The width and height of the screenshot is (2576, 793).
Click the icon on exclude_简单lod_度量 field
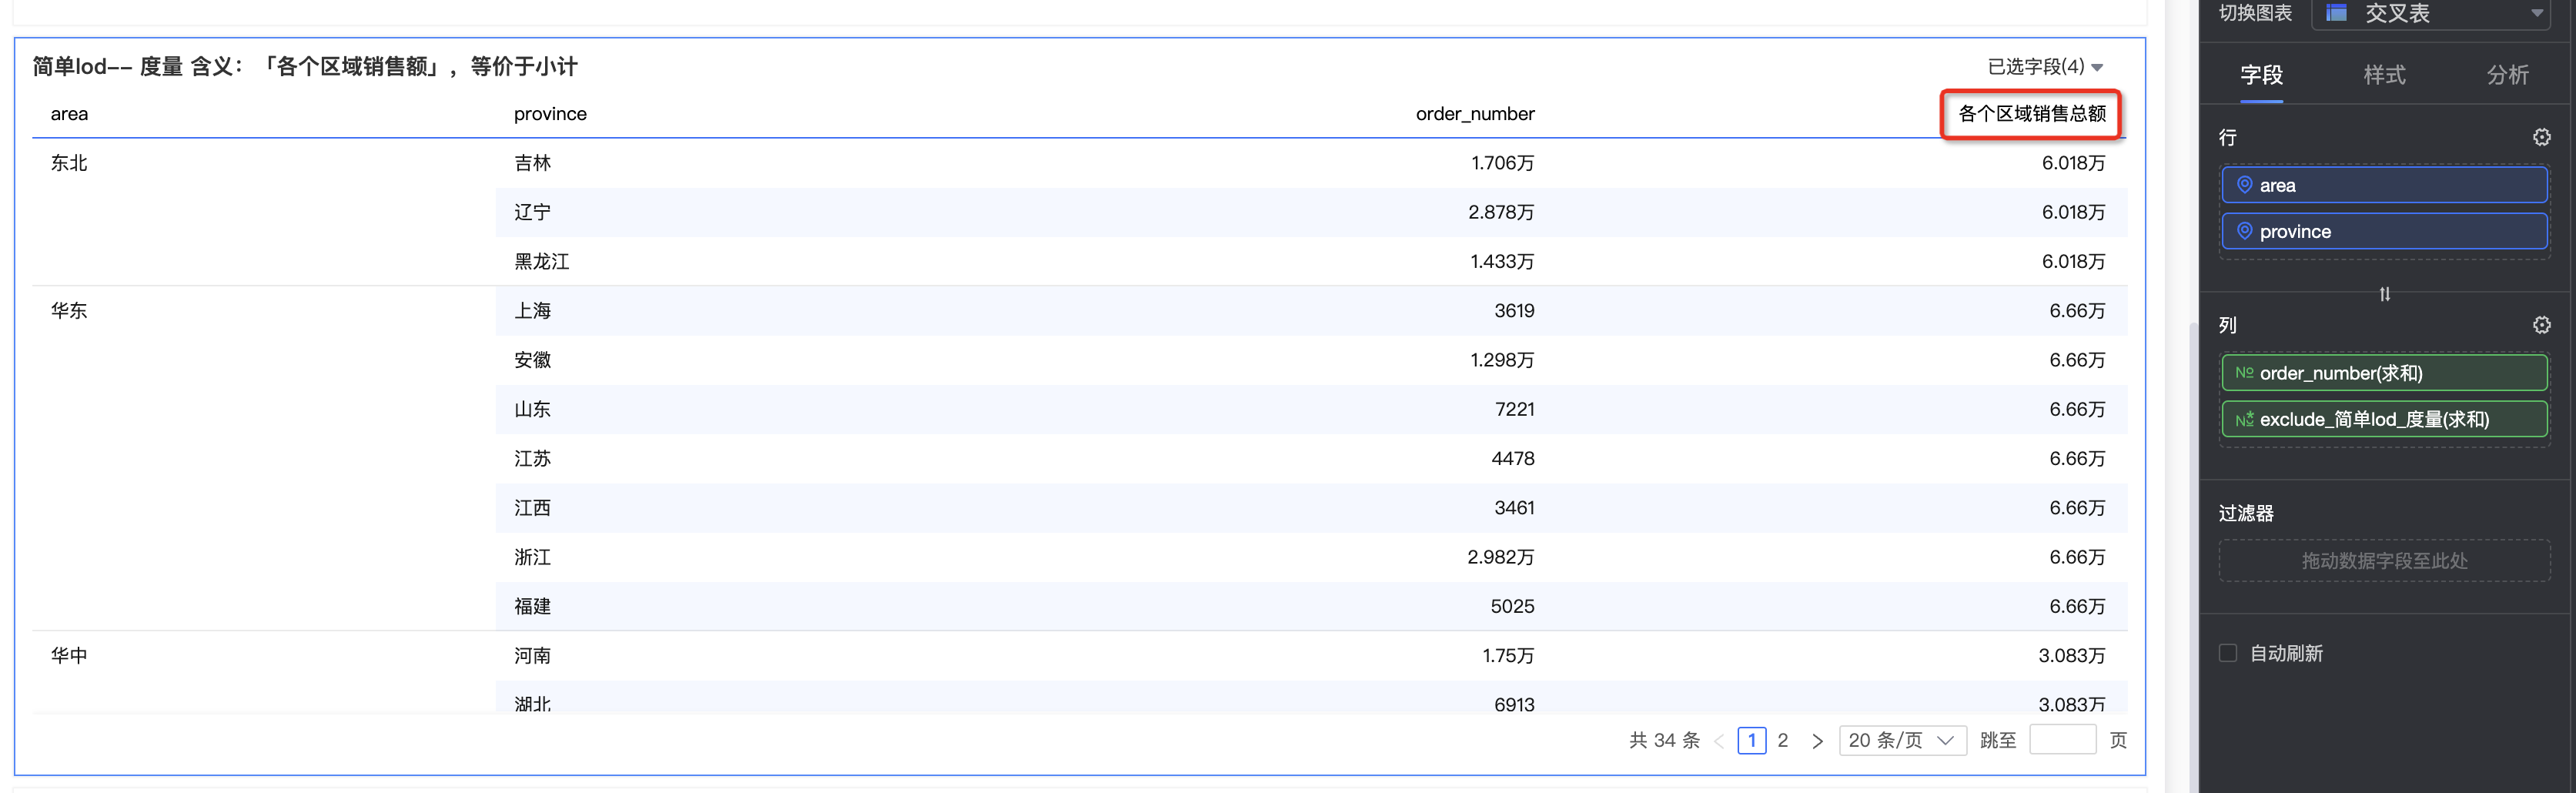[x=2244, y=419]
